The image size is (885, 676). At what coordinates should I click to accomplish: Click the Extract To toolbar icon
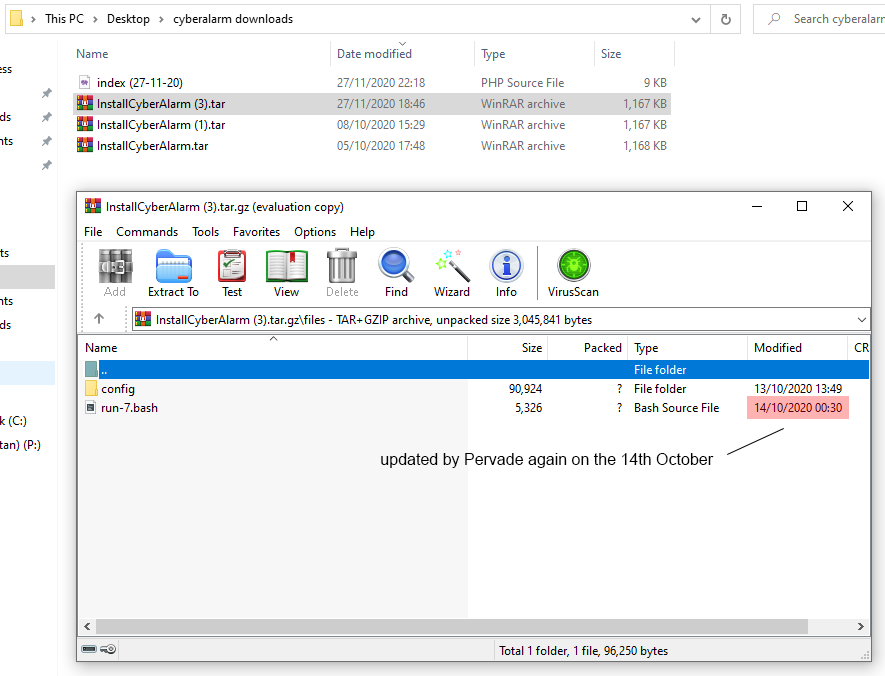[173, 273]
